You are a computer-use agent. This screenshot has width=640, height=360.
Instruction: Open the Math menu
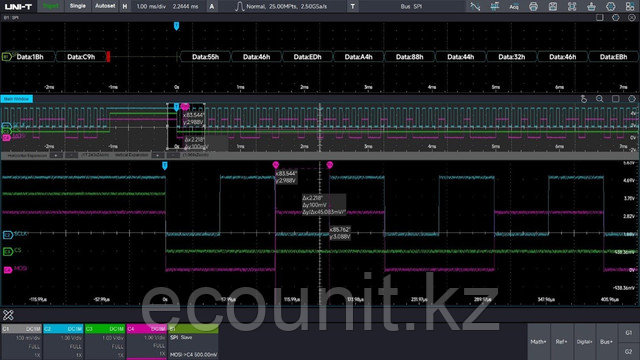538,342
